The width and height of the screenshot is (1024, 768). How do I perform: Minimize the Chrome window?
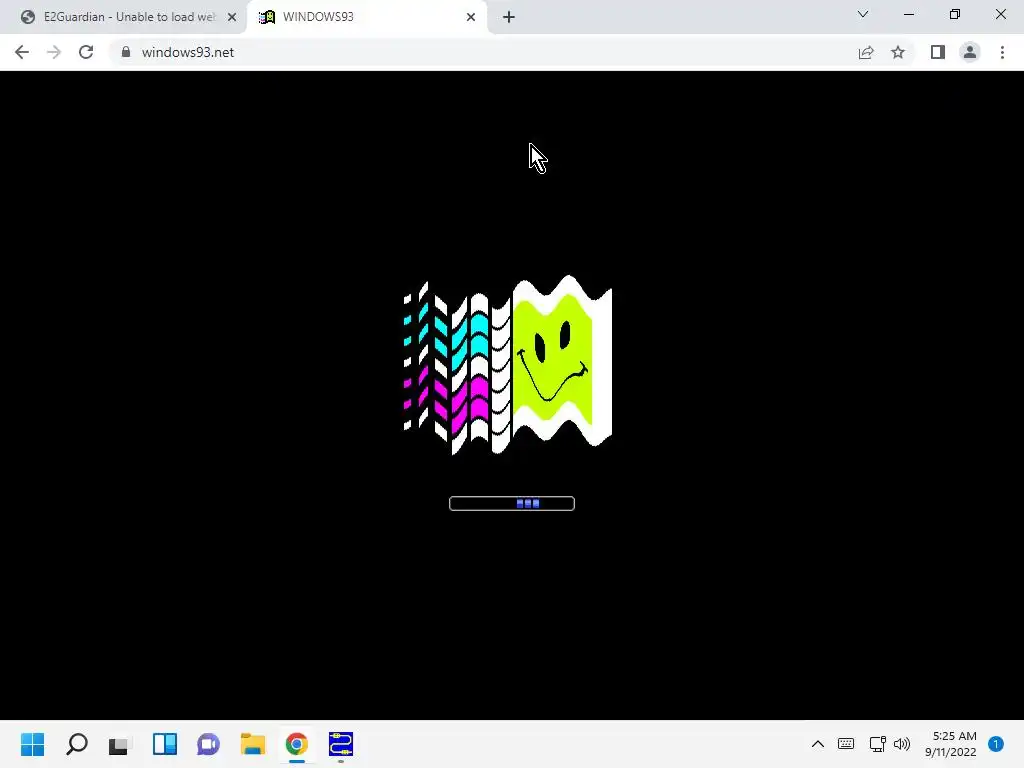pos(909,14)
